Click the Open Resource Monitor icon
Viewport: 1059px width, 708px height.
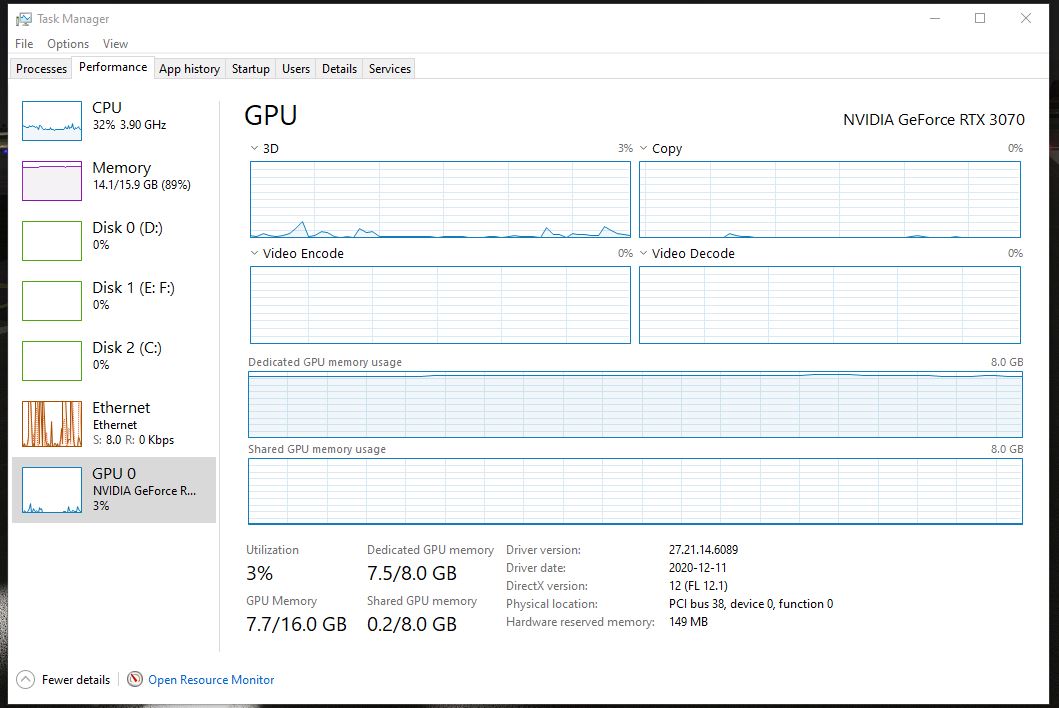coord(135,680)
